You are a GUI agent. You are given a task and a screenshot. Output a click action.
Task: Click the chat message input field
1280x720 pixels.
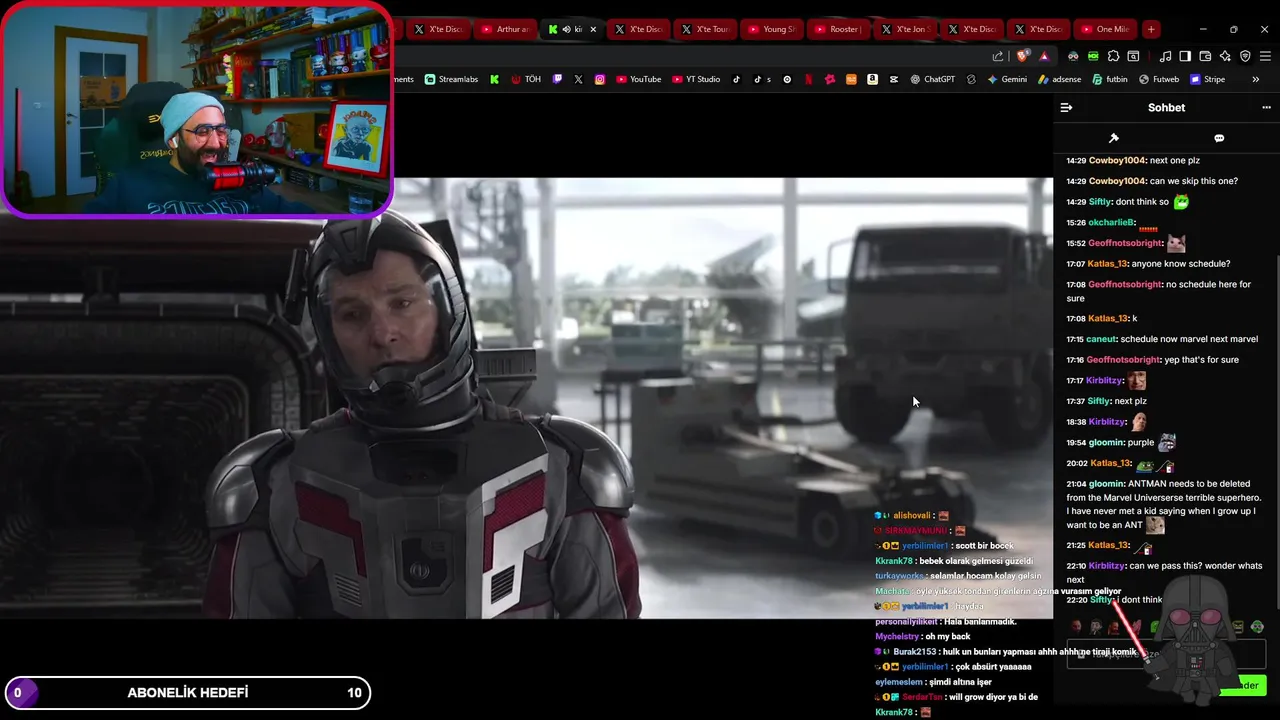click(x=1165, y=654)
